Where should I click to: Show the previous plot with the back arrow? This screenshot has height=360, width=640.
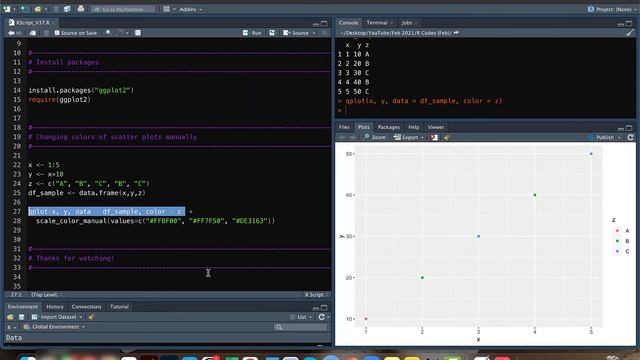tap(342, 138)
